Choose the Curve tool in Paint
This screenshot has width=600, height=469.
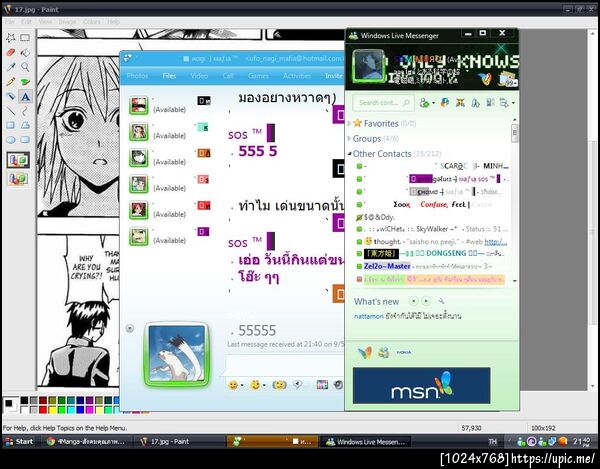pyautogui.click(x=25, y=111)
